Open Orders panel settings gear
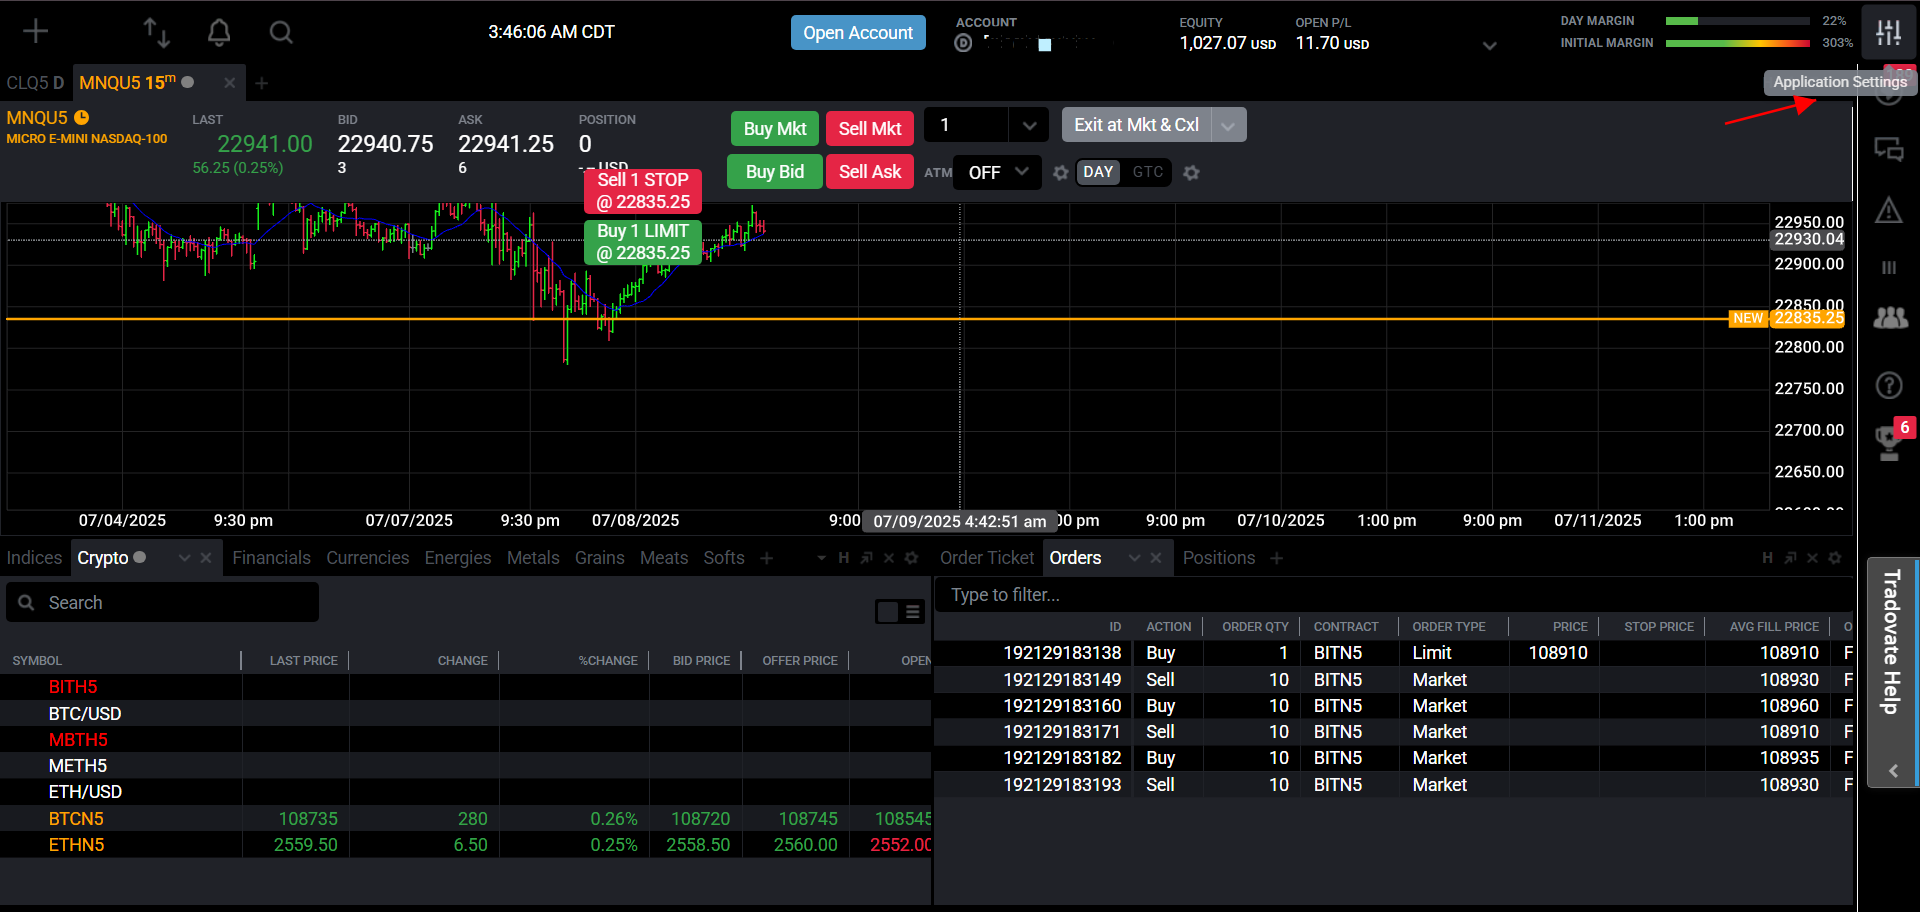 point(1834,558)
